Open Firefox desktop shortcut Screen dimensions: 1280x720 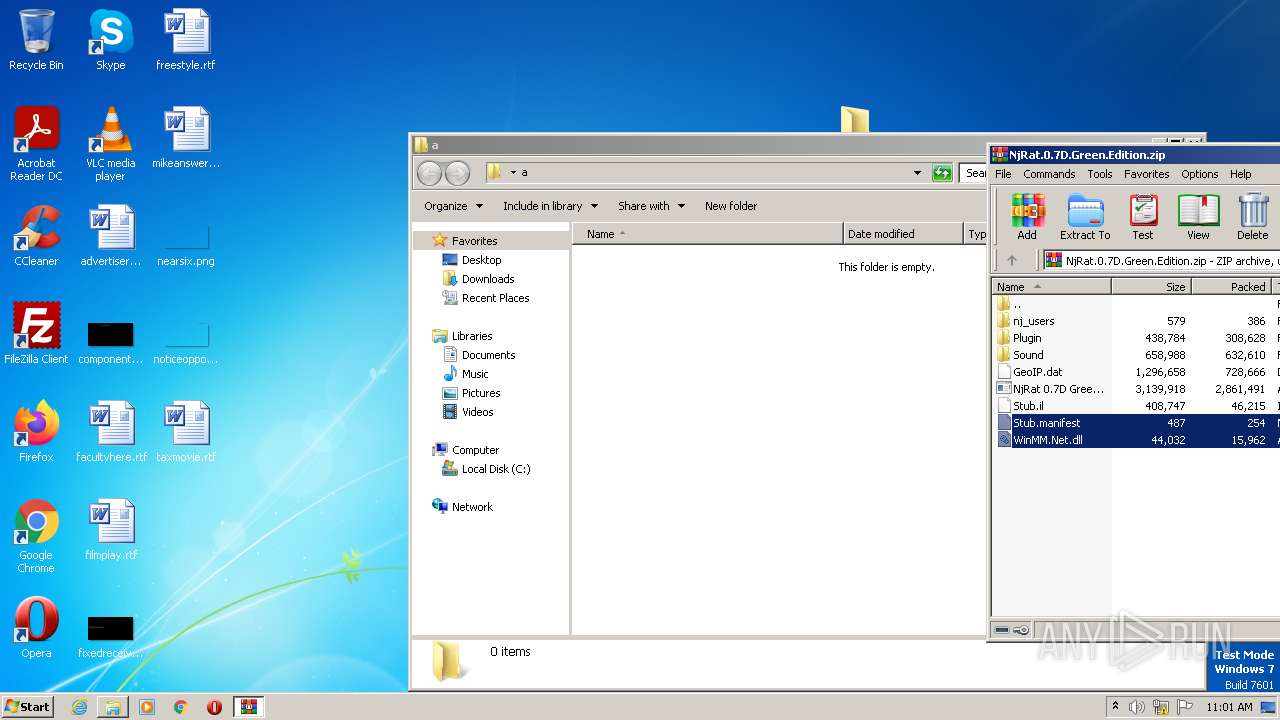[36, 432]
